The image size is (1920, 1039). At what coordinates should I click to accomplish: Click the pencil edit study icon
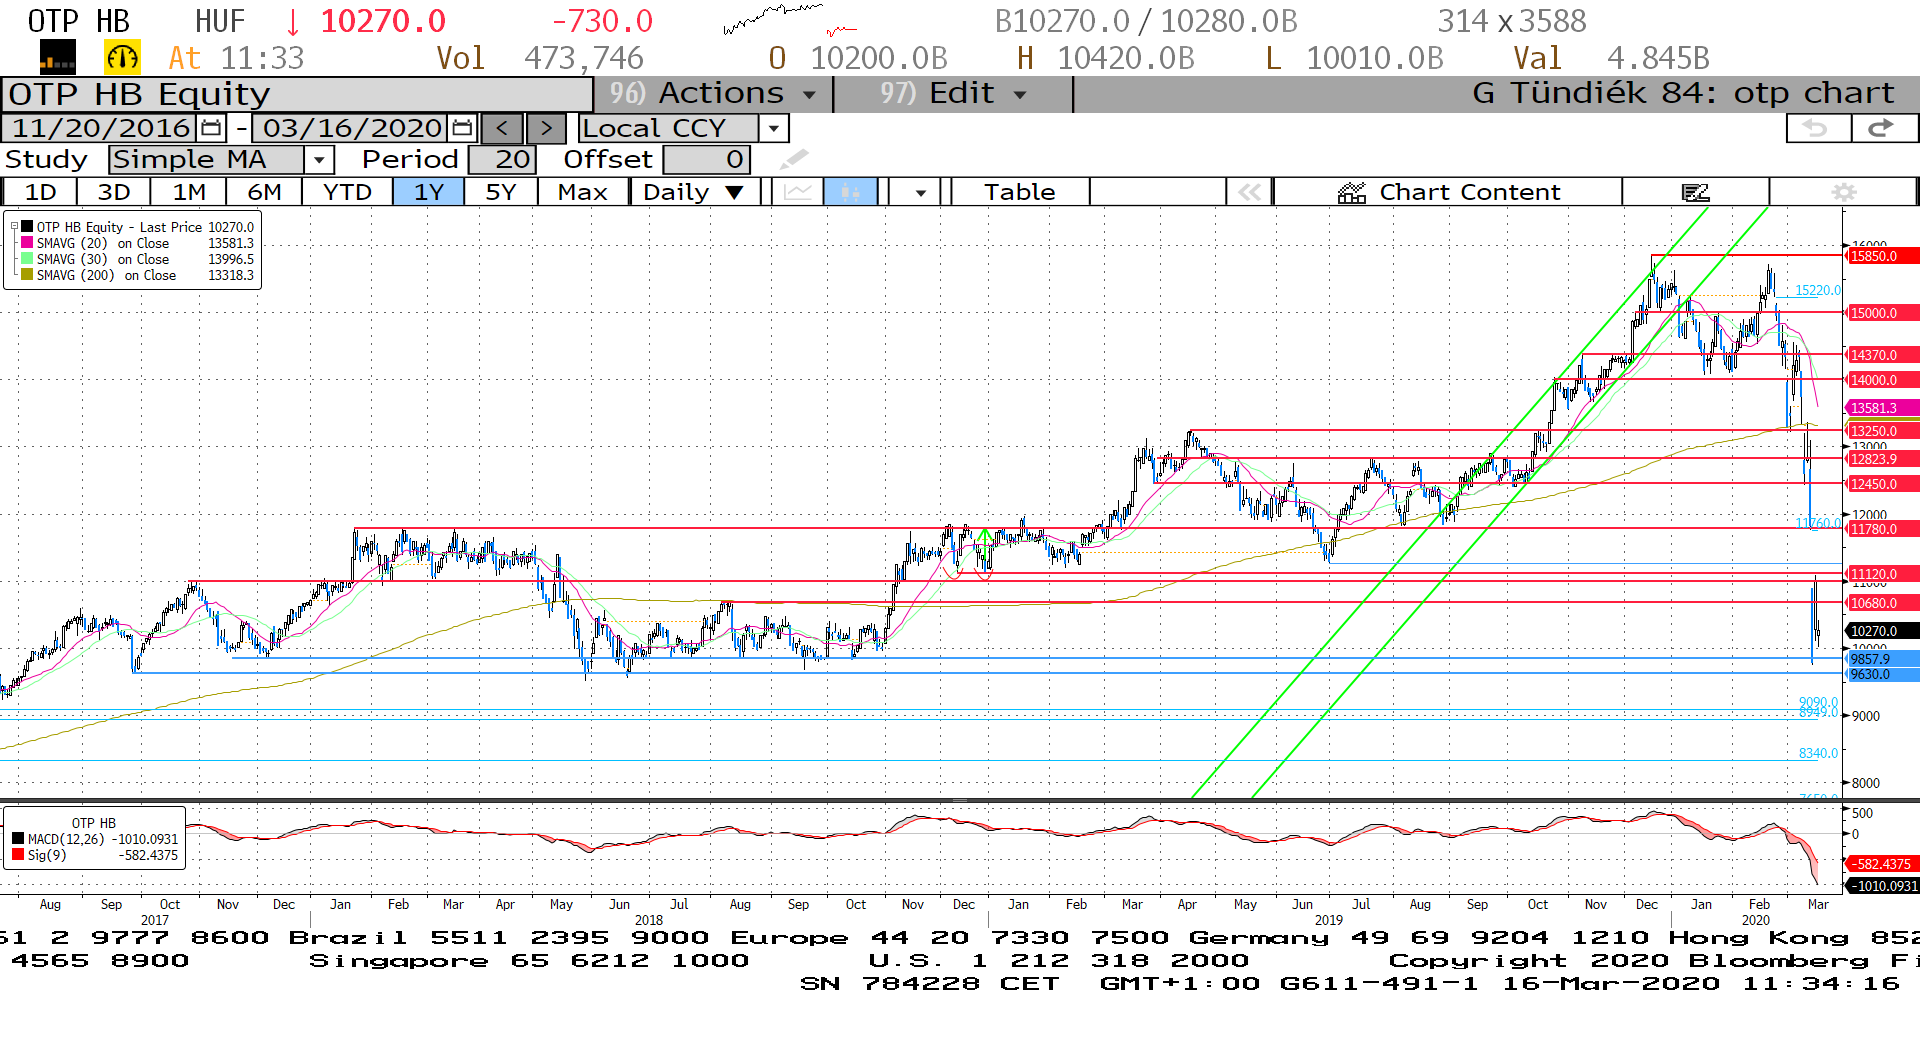coord(794,159)
